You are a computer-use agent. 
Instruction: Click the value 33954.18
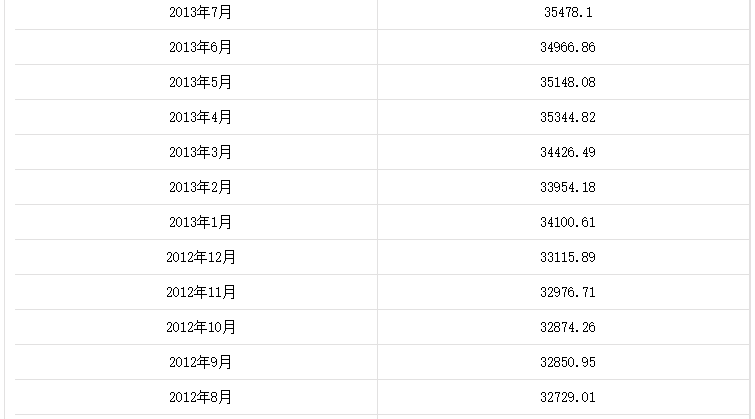click(x=568, y=187)
